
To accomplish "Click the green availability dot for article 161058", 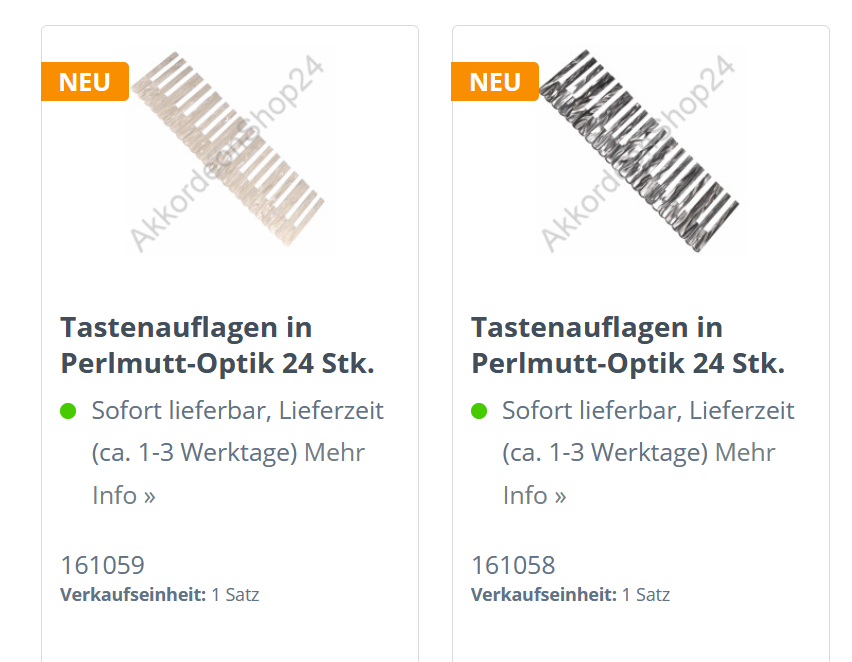I will [x=479, y=411].
